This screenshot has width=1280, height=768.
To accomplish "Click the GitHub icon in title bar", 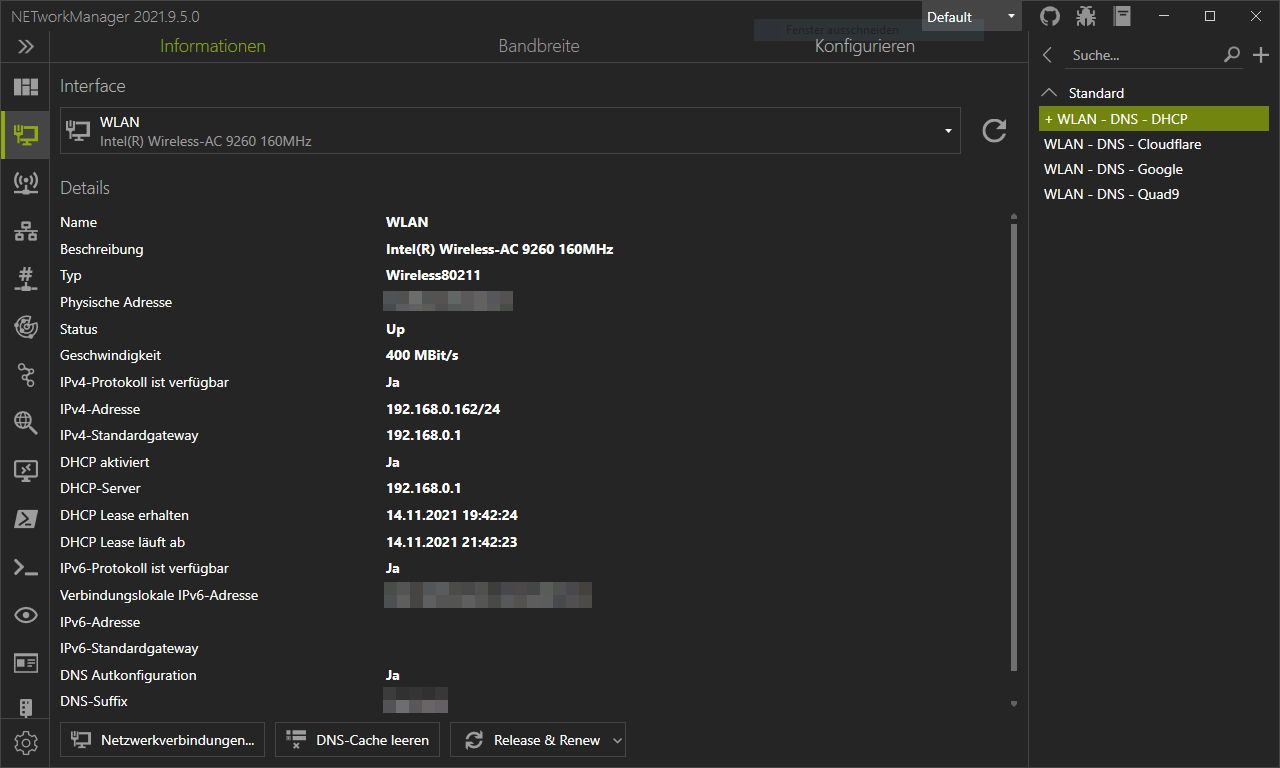I will click(x=1050, y=16).
